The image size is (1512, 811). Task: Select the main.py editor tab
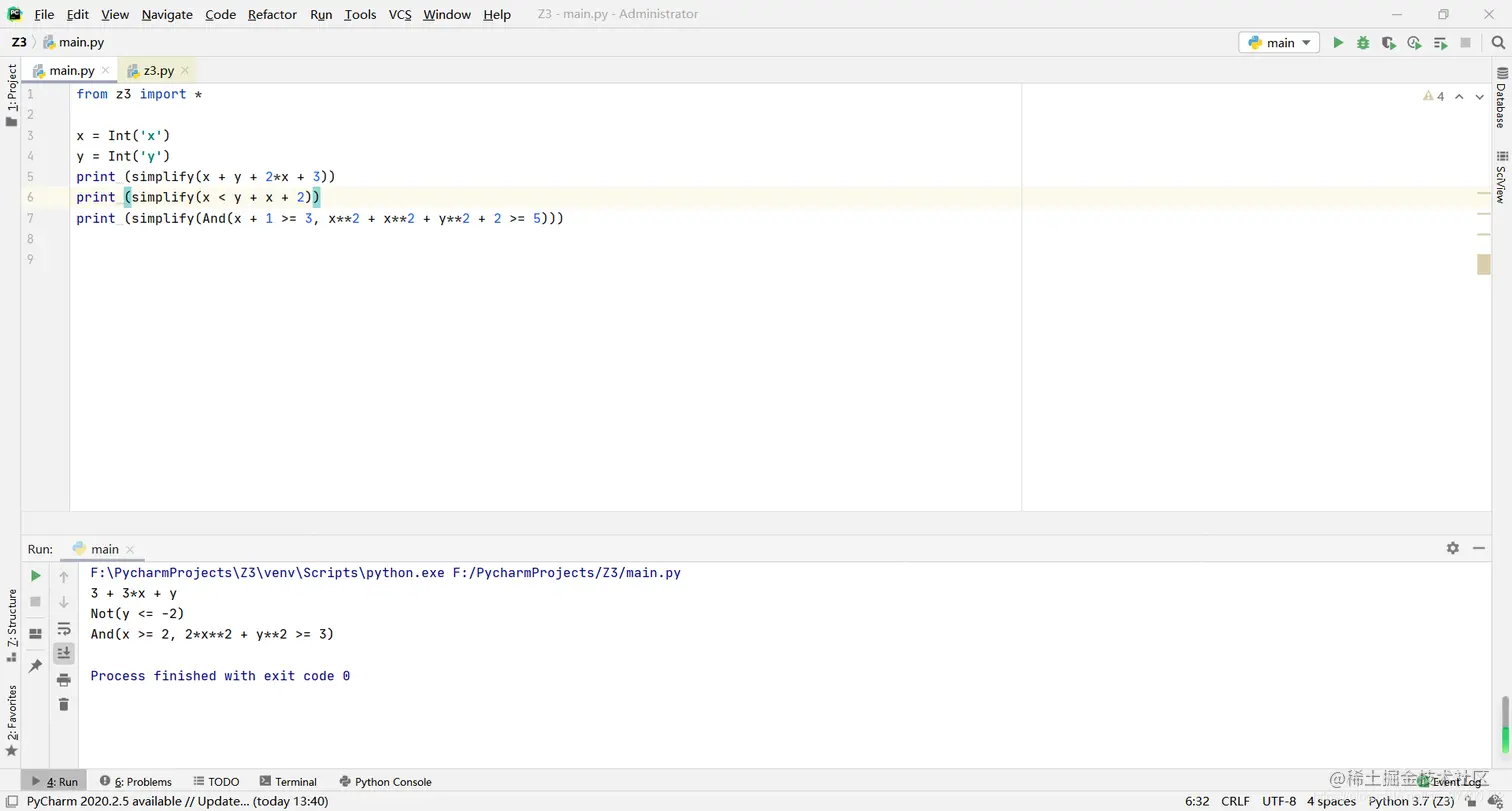[72, 71]
